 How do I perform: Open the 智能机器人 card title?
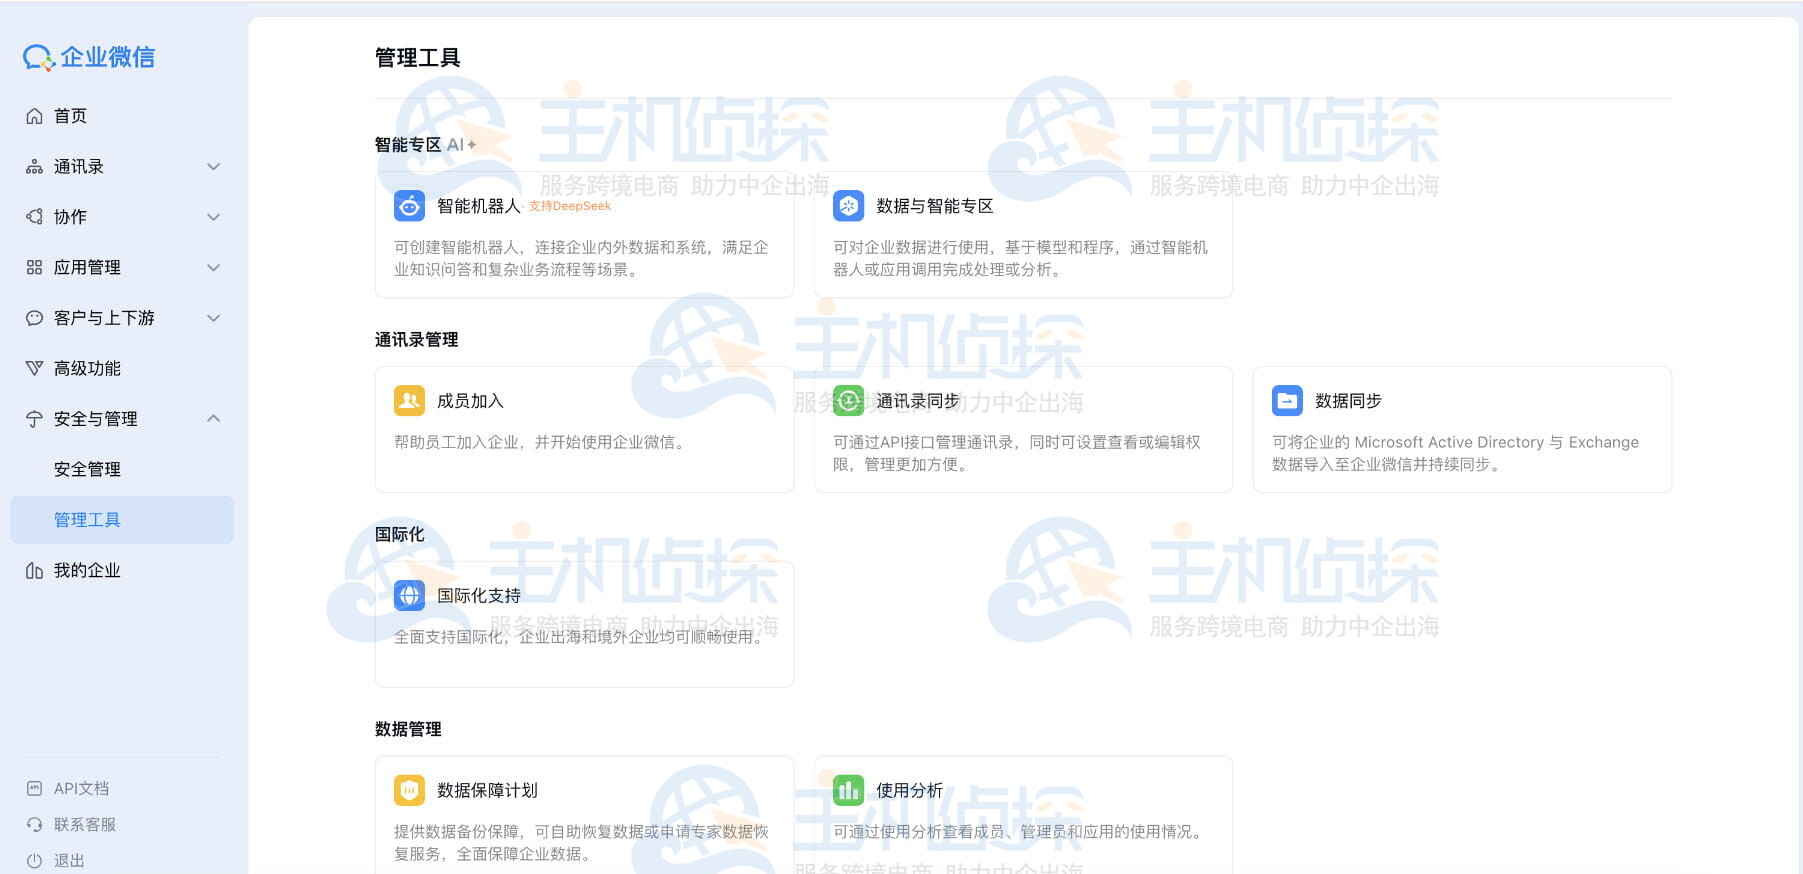(x=479, y=206)
